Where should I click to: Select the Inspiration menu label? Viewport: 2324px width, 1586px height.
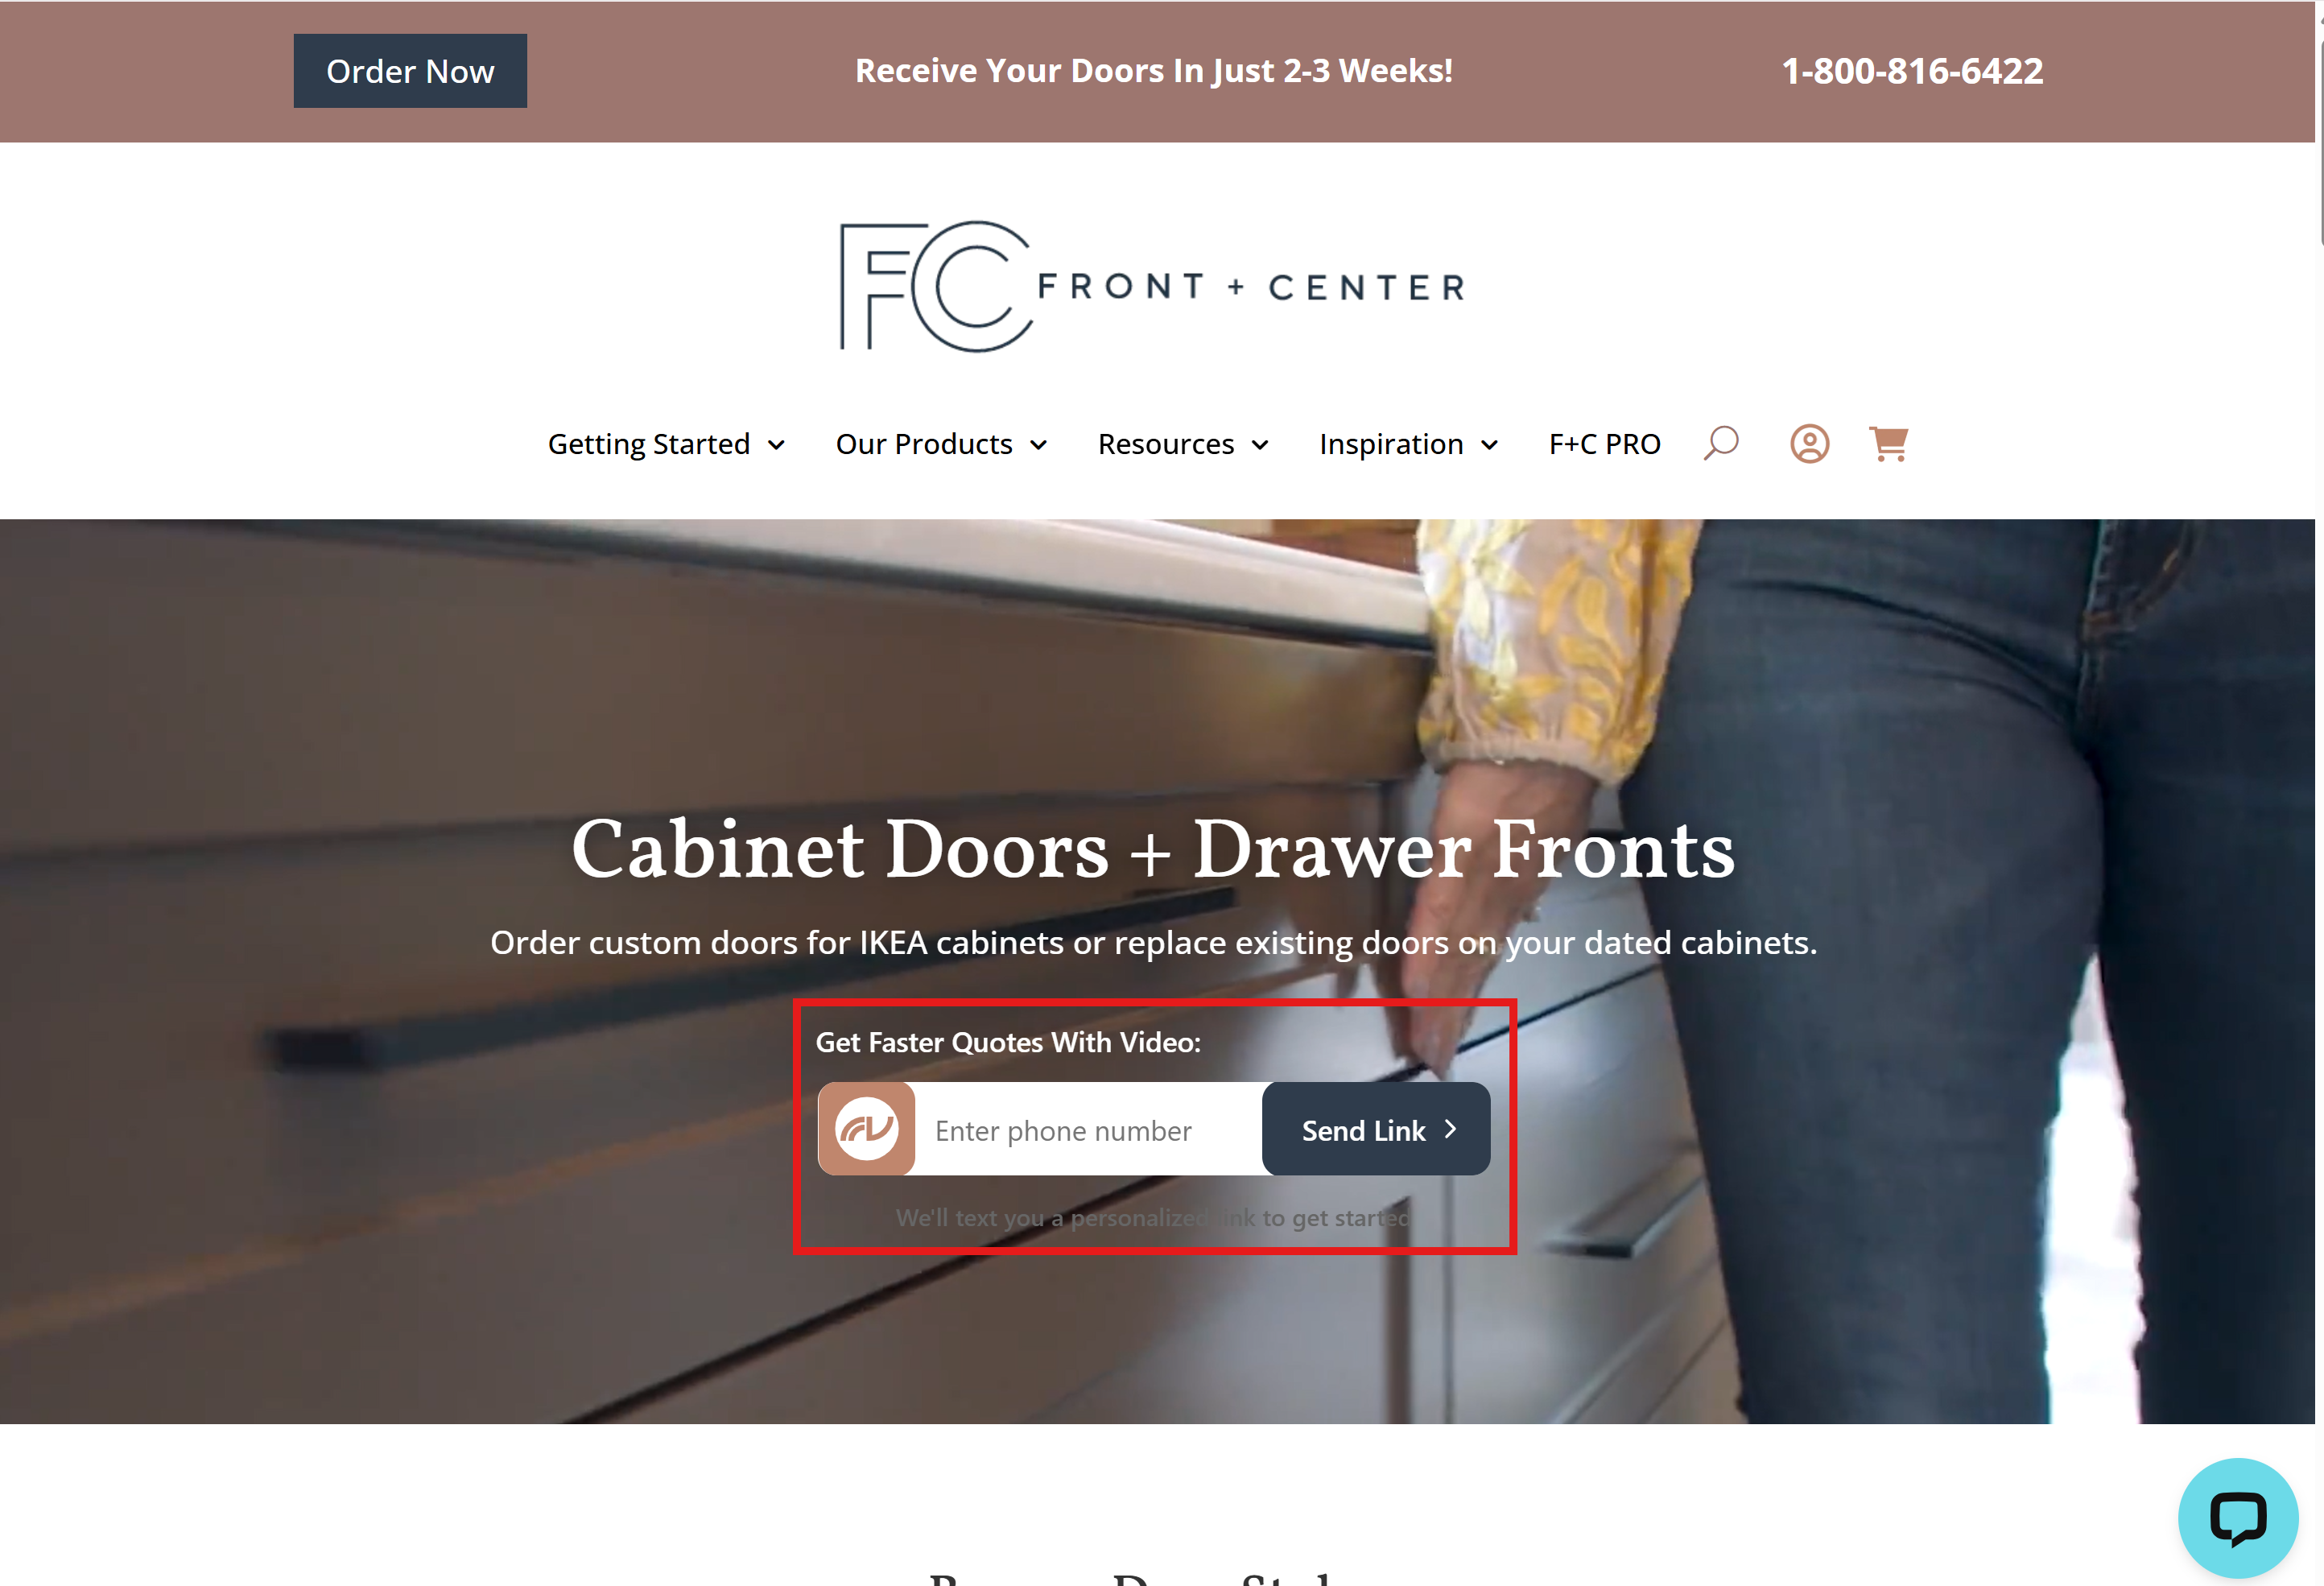[x=1391, y=443]
